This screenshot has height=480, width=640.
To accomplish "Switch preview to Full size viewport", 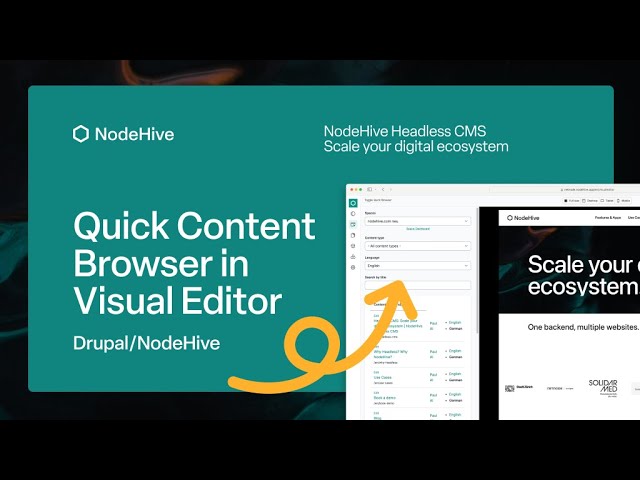I will coord(571,201).
